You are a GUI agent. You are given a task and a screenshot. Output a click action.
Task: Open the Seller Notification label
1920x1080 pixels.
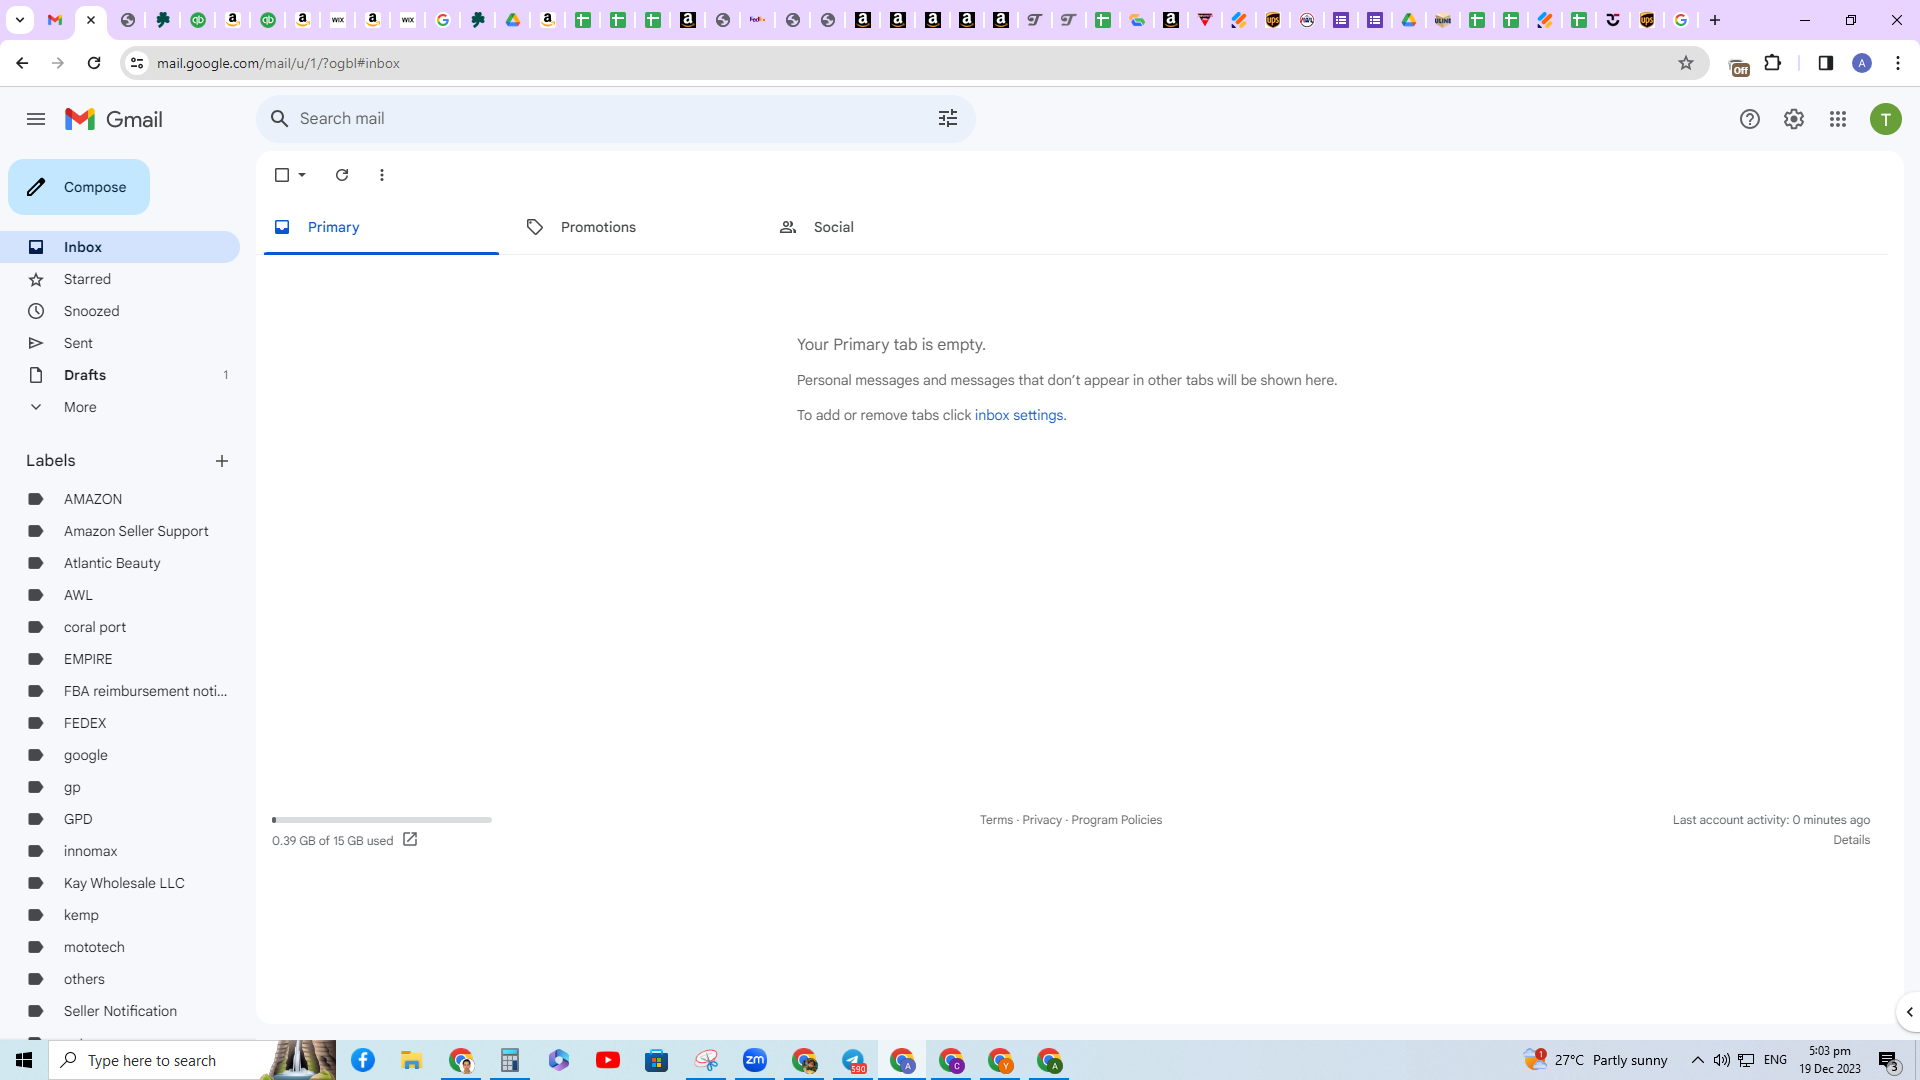coord(120,1011)
